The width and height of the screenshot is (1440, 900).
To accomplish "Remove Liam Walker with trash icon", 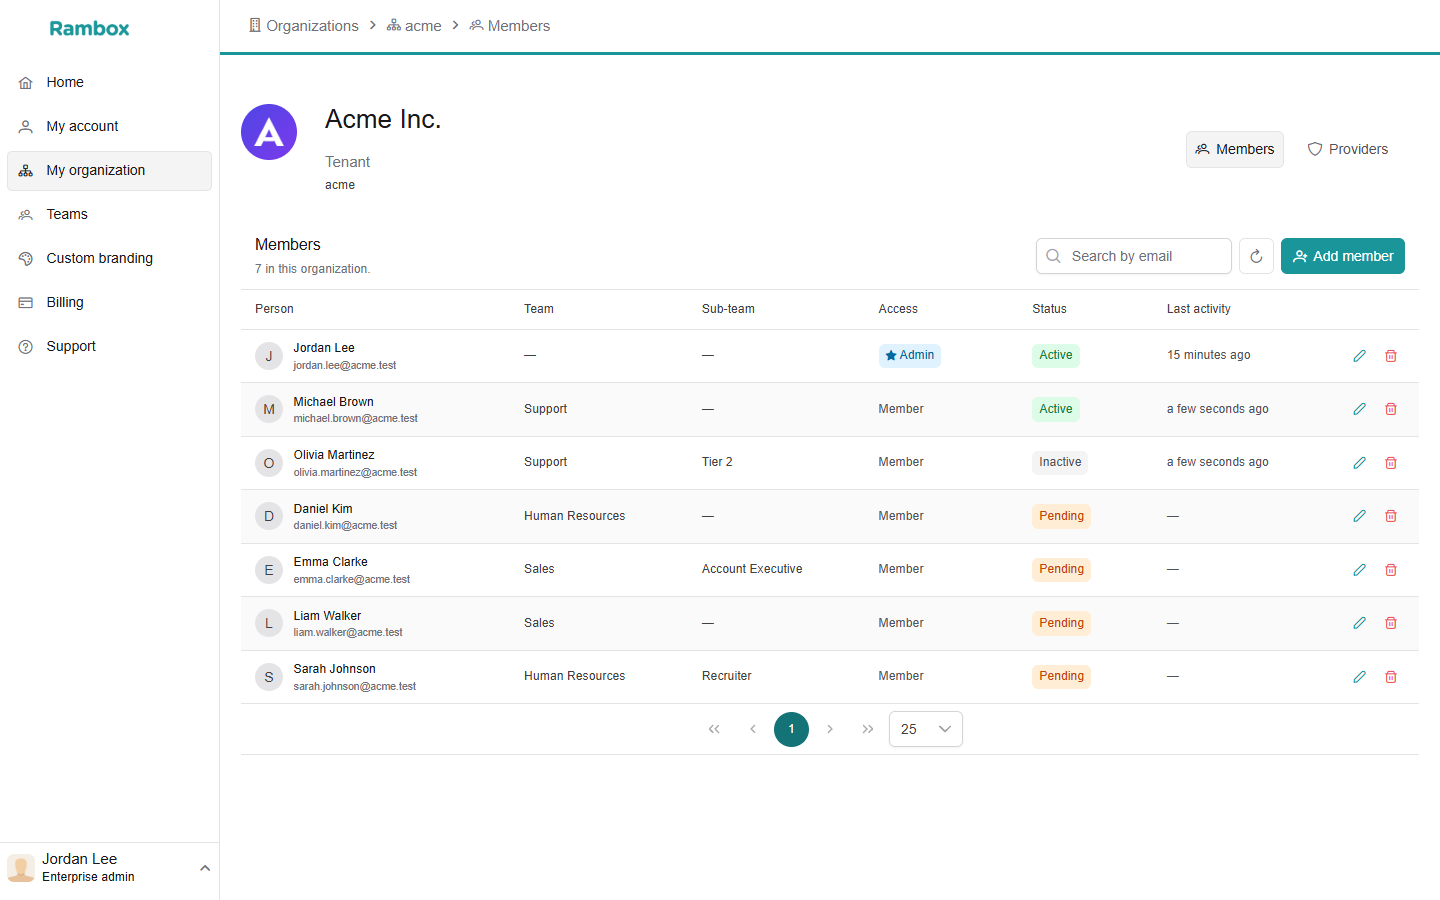I will [1390, 623].
